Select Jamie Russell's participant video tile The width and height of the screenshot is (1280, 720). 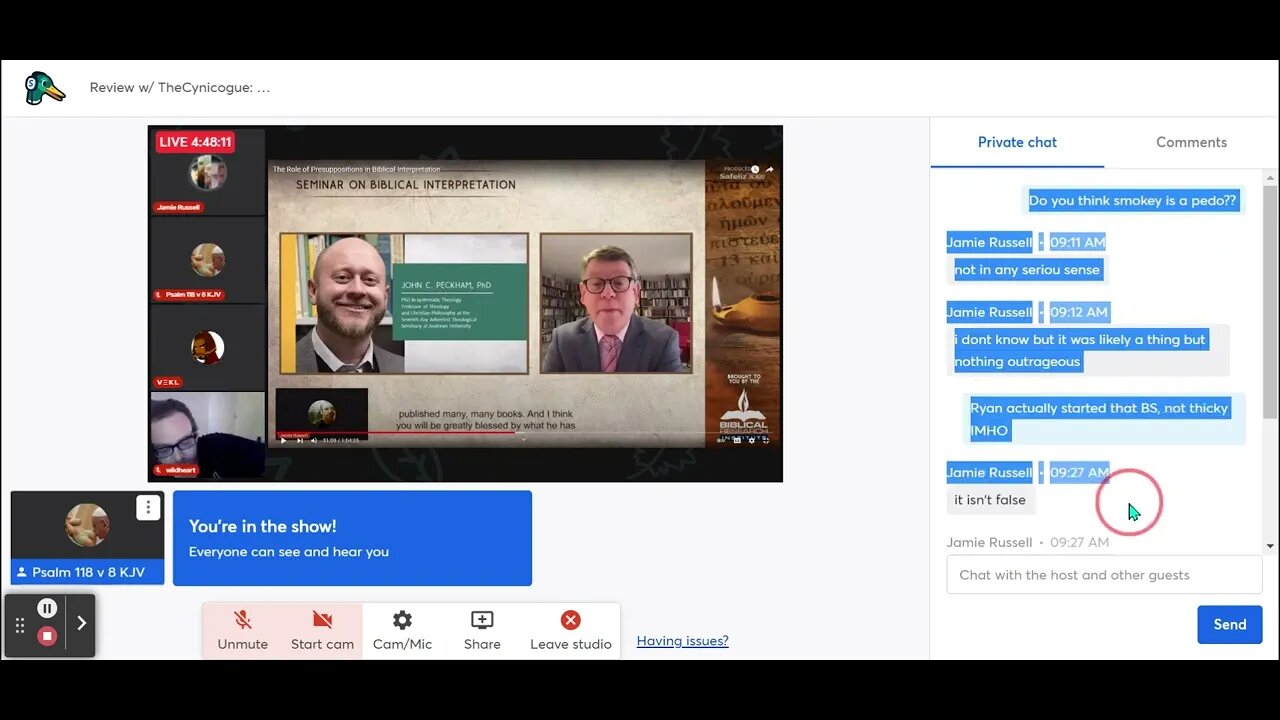[207, 171]
